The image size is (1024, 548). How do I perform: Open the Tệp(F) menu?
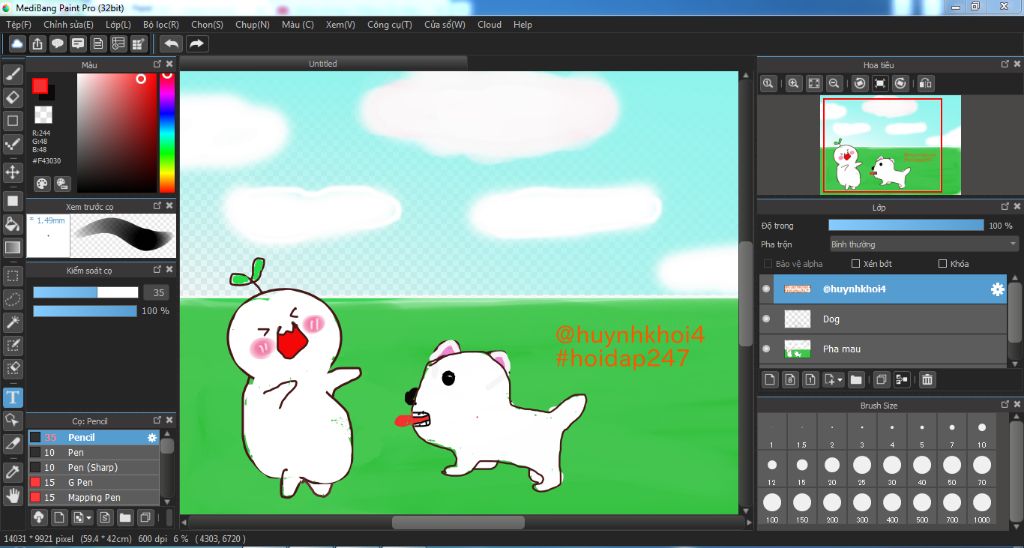click(18, 24)
